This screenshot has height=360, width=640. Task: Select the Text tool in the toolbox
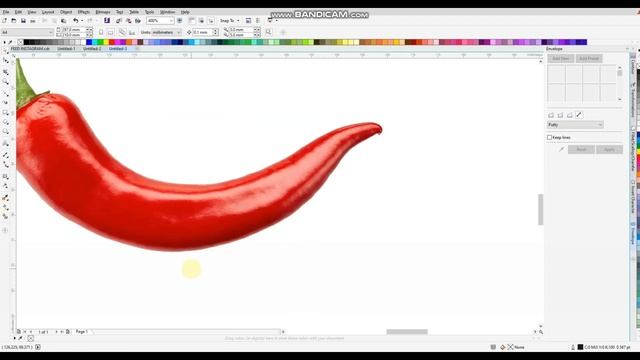click(6, 143)
